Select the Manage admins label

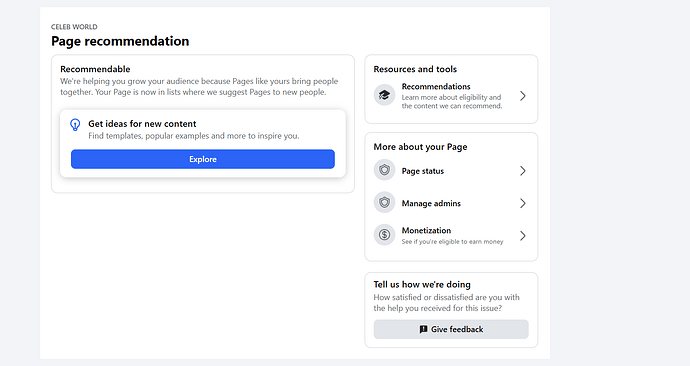(x=431, y=203)
